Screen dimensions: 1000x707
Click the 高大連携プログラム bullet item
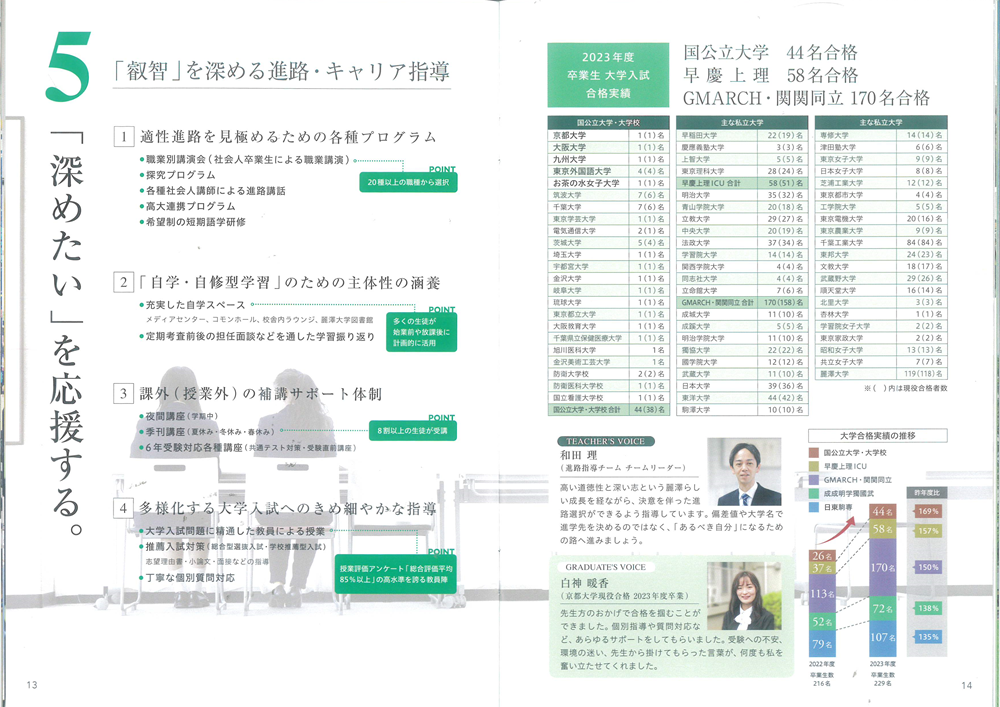[x=187, y=206]
